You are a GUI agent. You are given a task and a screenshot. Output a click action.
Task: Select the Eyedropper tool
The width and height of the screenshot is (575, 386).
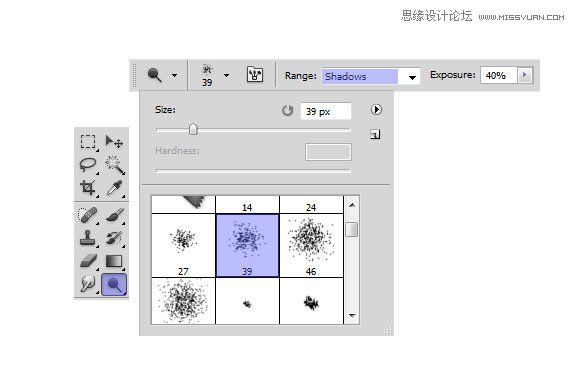(x=114, y=188)
